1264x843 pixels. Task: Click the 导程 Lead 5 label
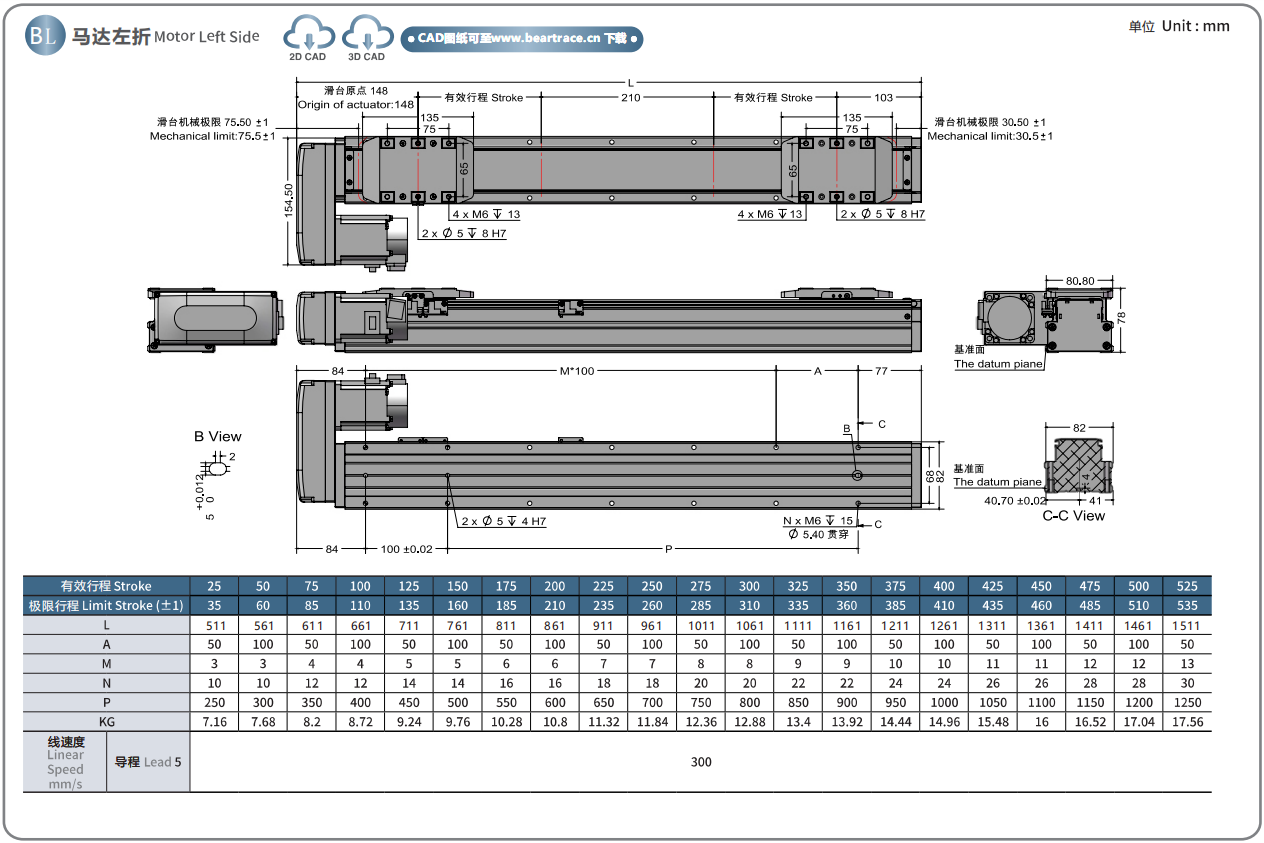[148, 762]
